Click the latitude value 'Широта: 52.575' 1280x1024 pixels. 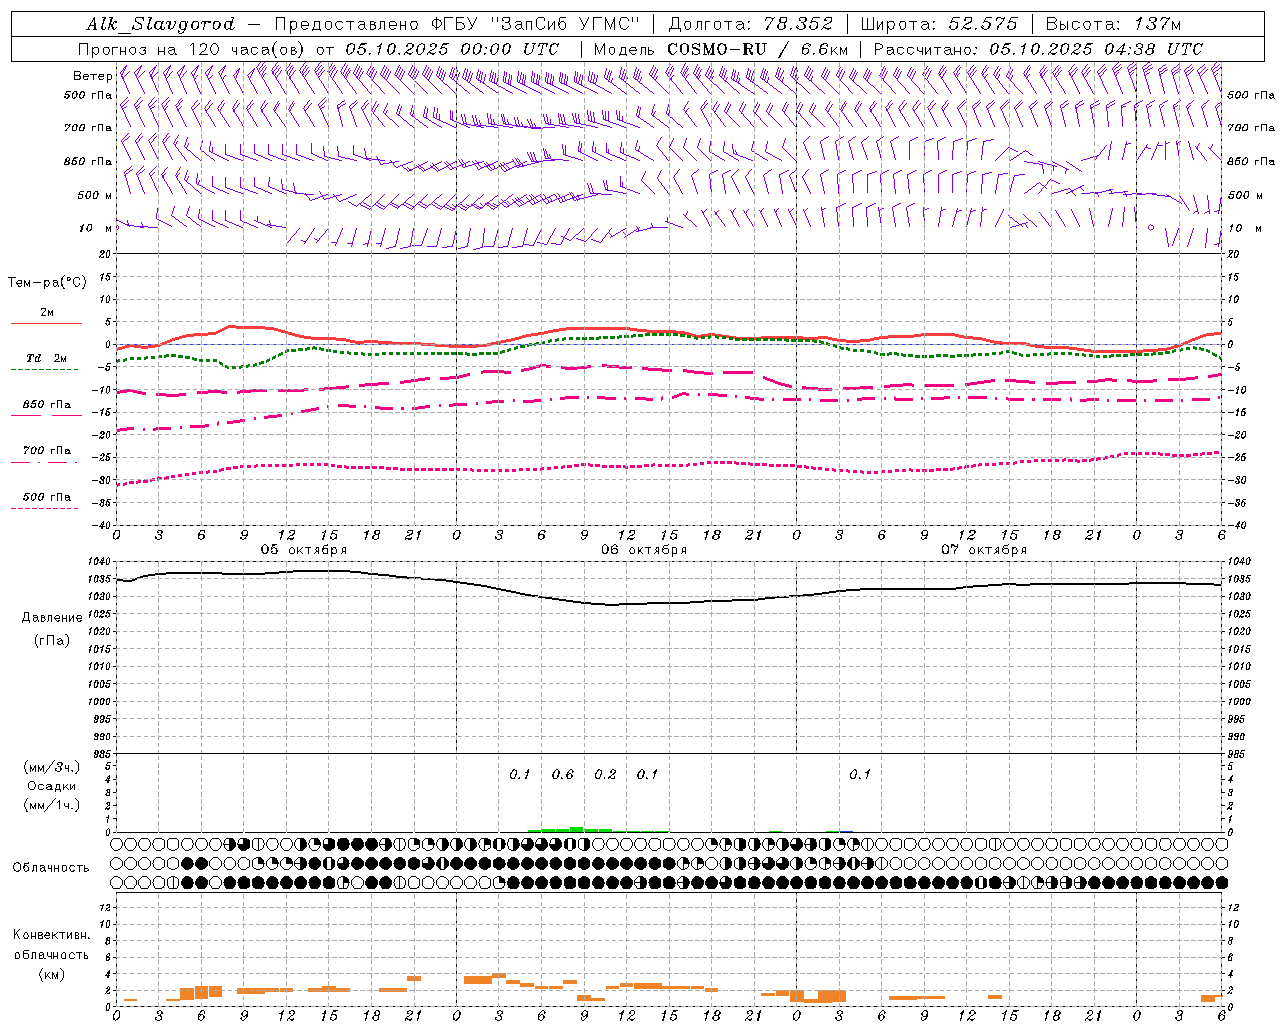pyautogui.click(x=939, y=24)
